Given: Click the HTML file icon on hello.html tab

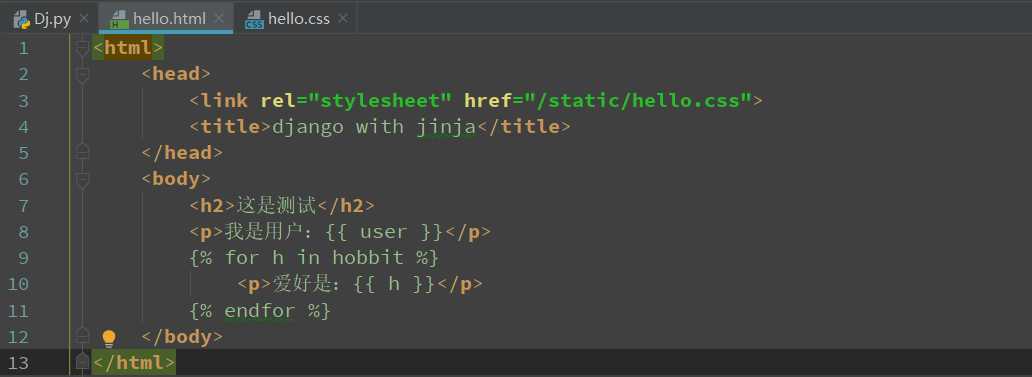Looking at the screenshot, I should point(119,19).
